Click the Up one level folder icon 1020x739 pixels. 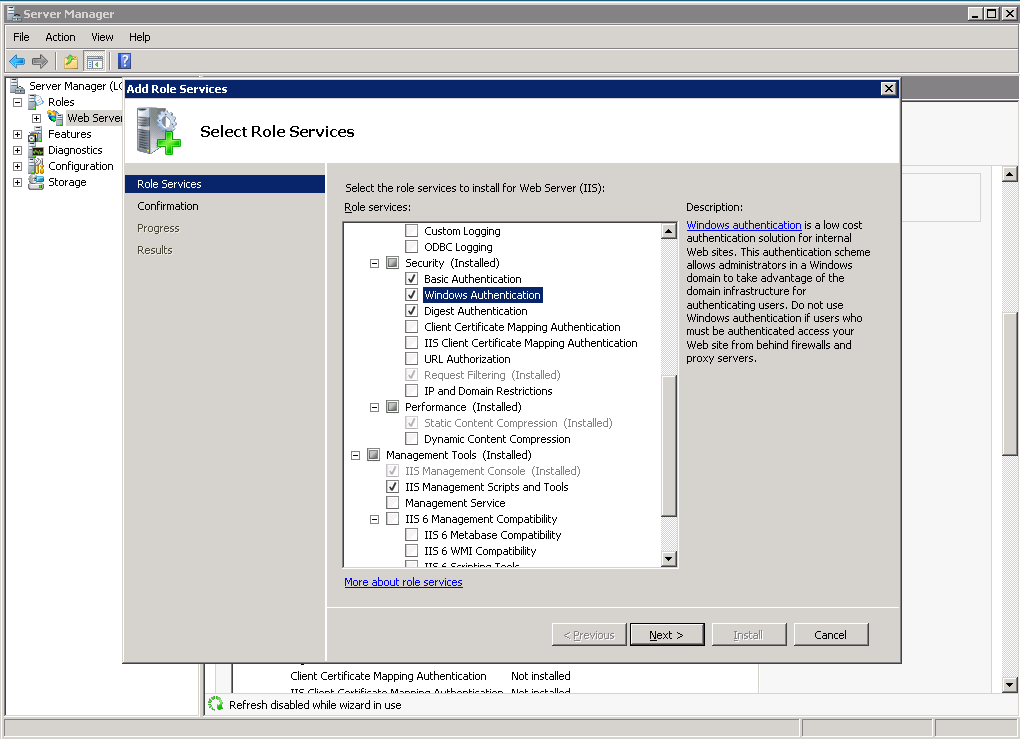click(x=71, y=62)
